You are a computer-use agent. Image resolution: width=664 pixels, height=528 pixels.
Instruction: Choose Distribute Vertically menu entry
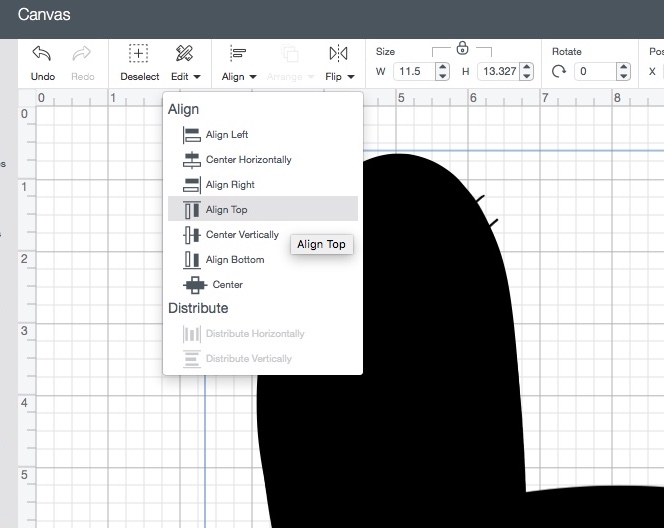[263, 359]
